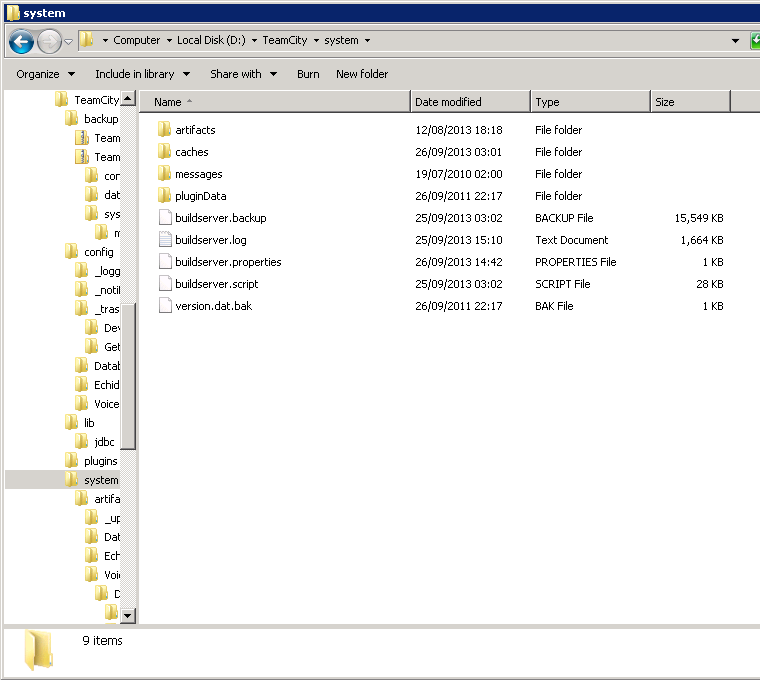Select plugins folder in navigation tree
This screenshot has height=680, width=760.
[101, 461]
